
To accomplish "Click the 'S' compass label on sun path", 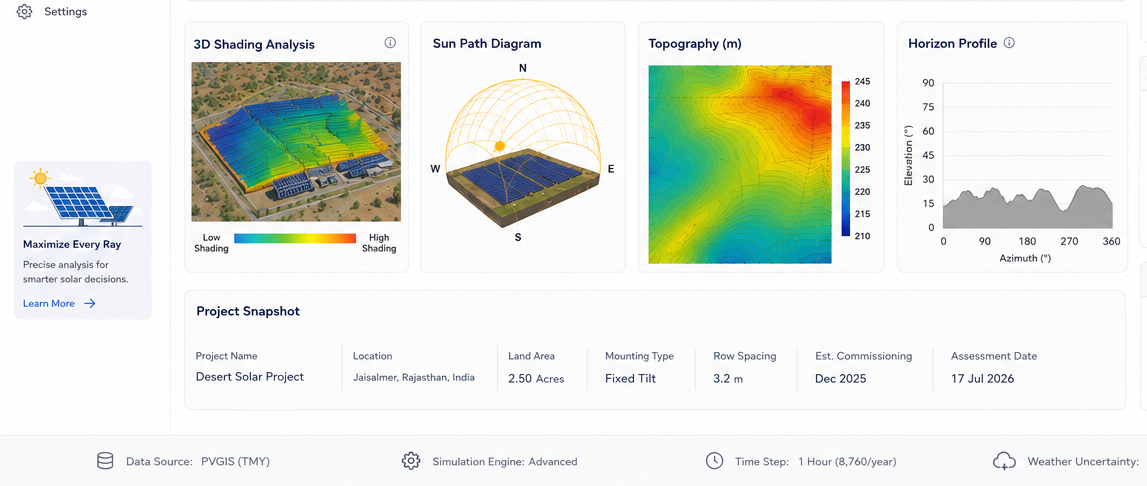I will [x=518, y=237].
